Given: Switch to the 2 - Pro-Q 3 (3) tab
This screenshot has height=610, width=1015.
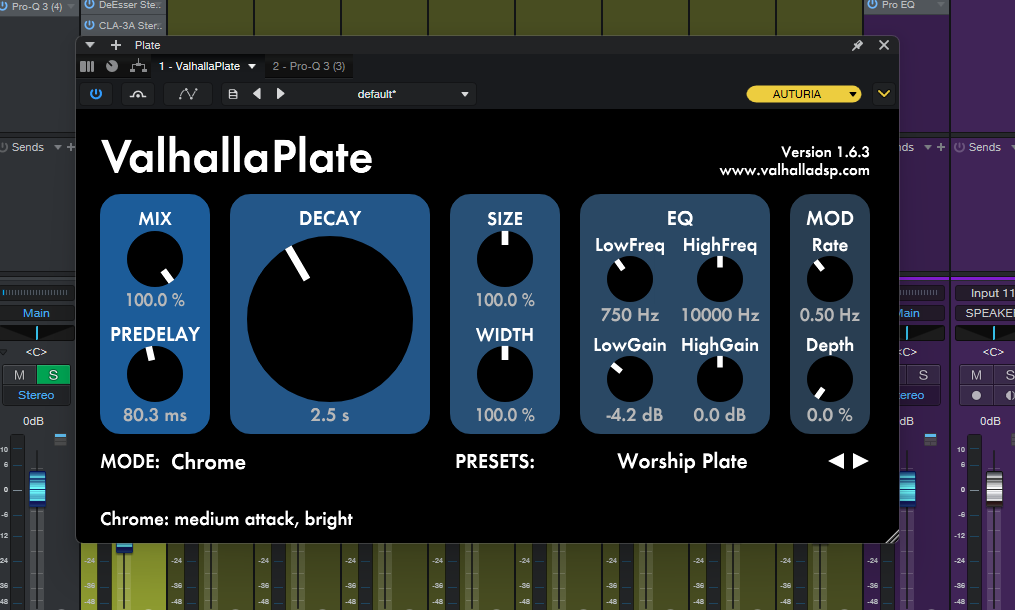Looking at the screenshot, I should [x=309, y=66].
